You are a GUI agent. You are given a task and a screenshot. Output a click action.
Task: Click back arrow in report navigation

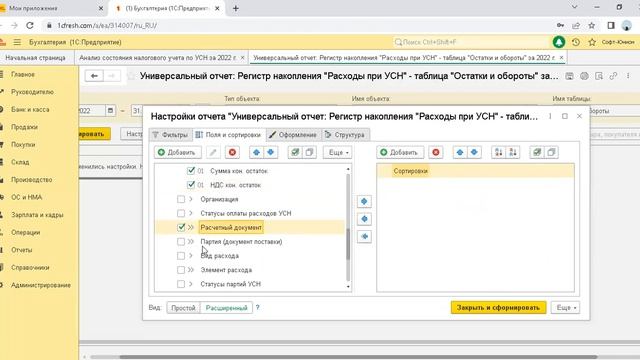(x=94, y=76)
